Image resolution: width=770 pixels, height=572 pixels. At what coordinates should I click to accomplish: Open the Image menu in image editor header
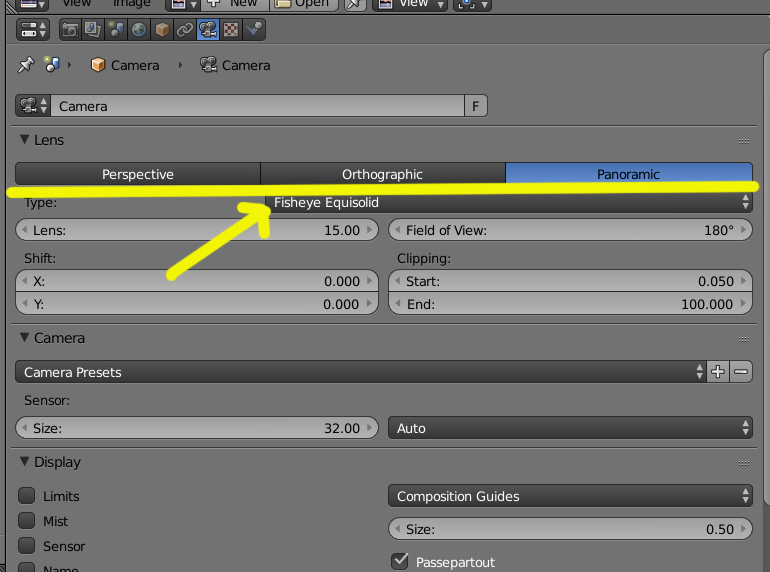tap(131, 3)
